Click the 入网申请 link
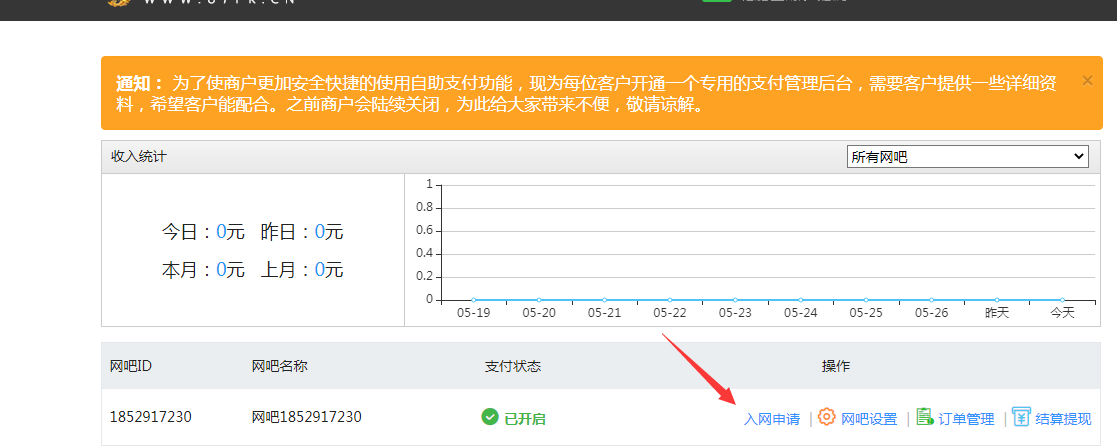 (x=771, y=419)
